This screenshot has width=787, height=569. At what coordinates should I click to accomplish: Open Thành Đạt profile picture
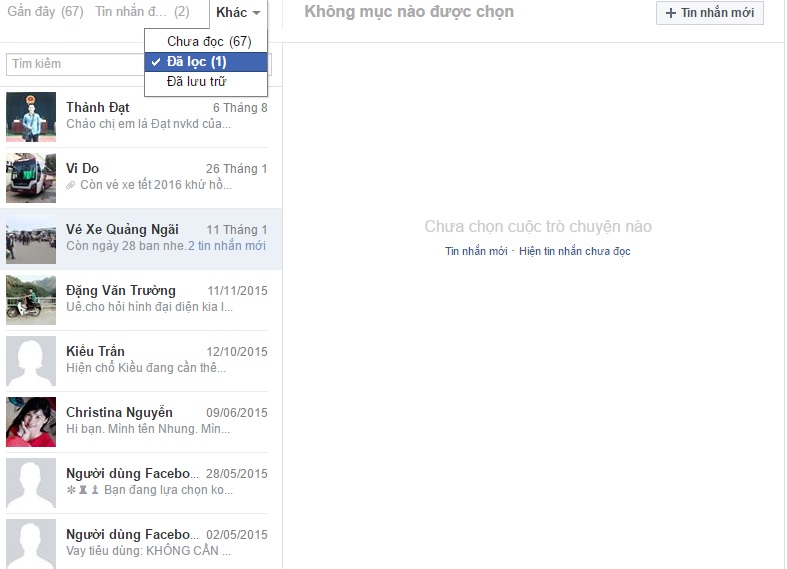tap(31, 117)
